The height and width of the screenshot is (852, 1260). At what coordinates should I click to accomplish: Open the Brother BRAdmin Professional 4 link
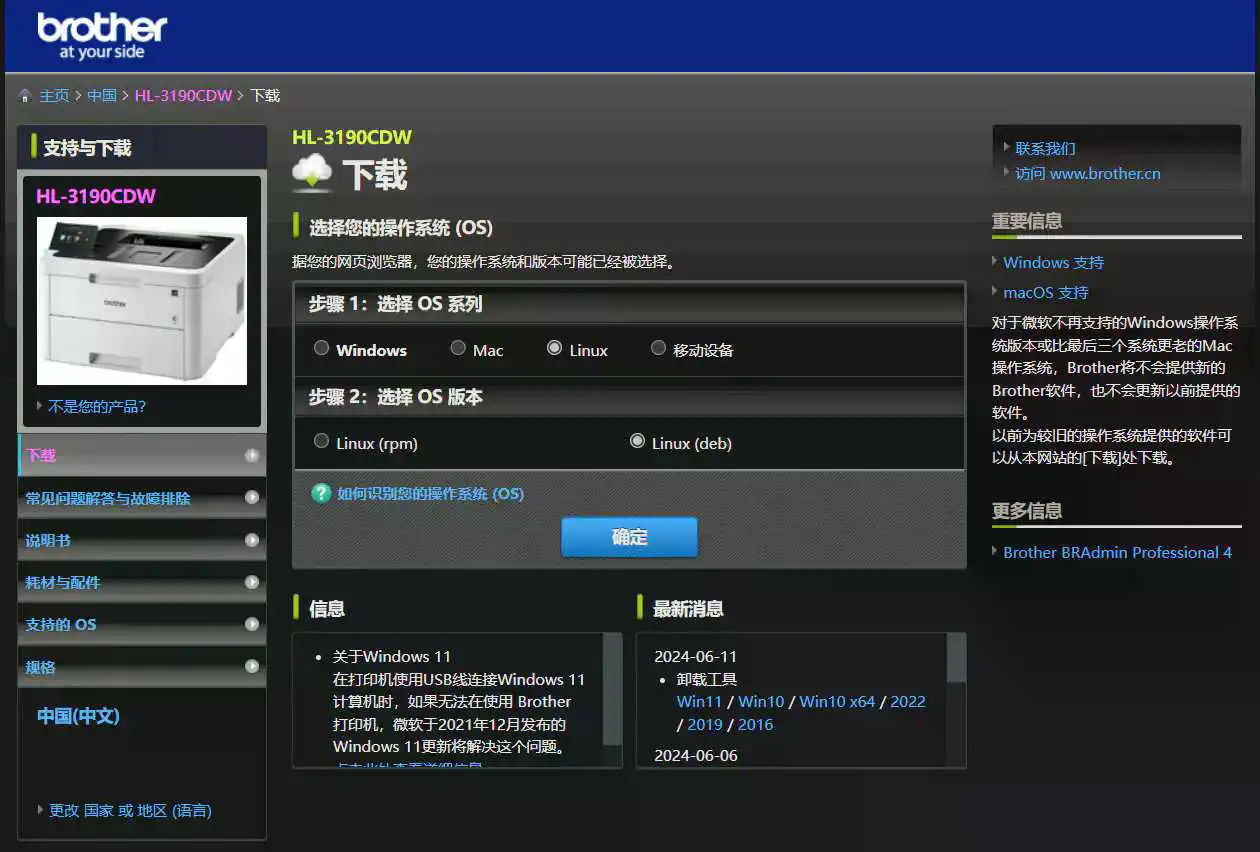1117,552
